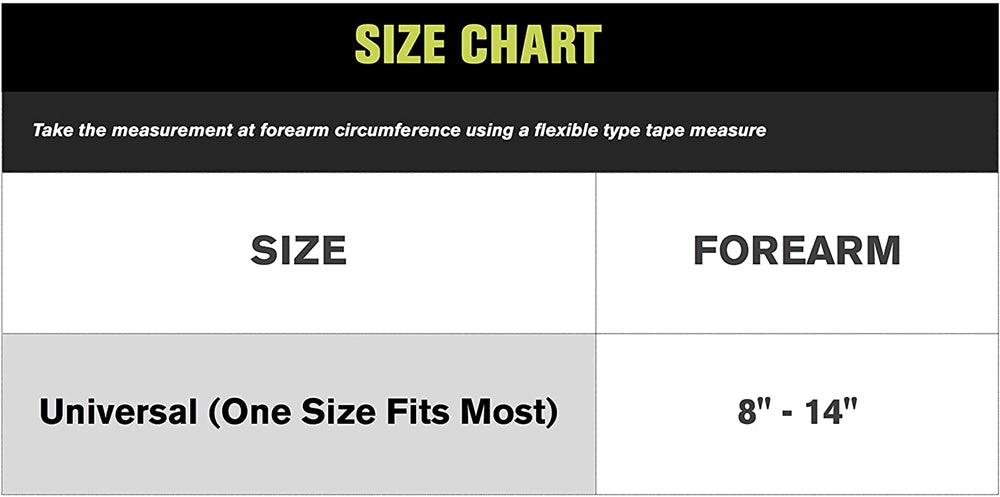
Task: Click the 8" minimum forearm value
Action: (749, 412)
